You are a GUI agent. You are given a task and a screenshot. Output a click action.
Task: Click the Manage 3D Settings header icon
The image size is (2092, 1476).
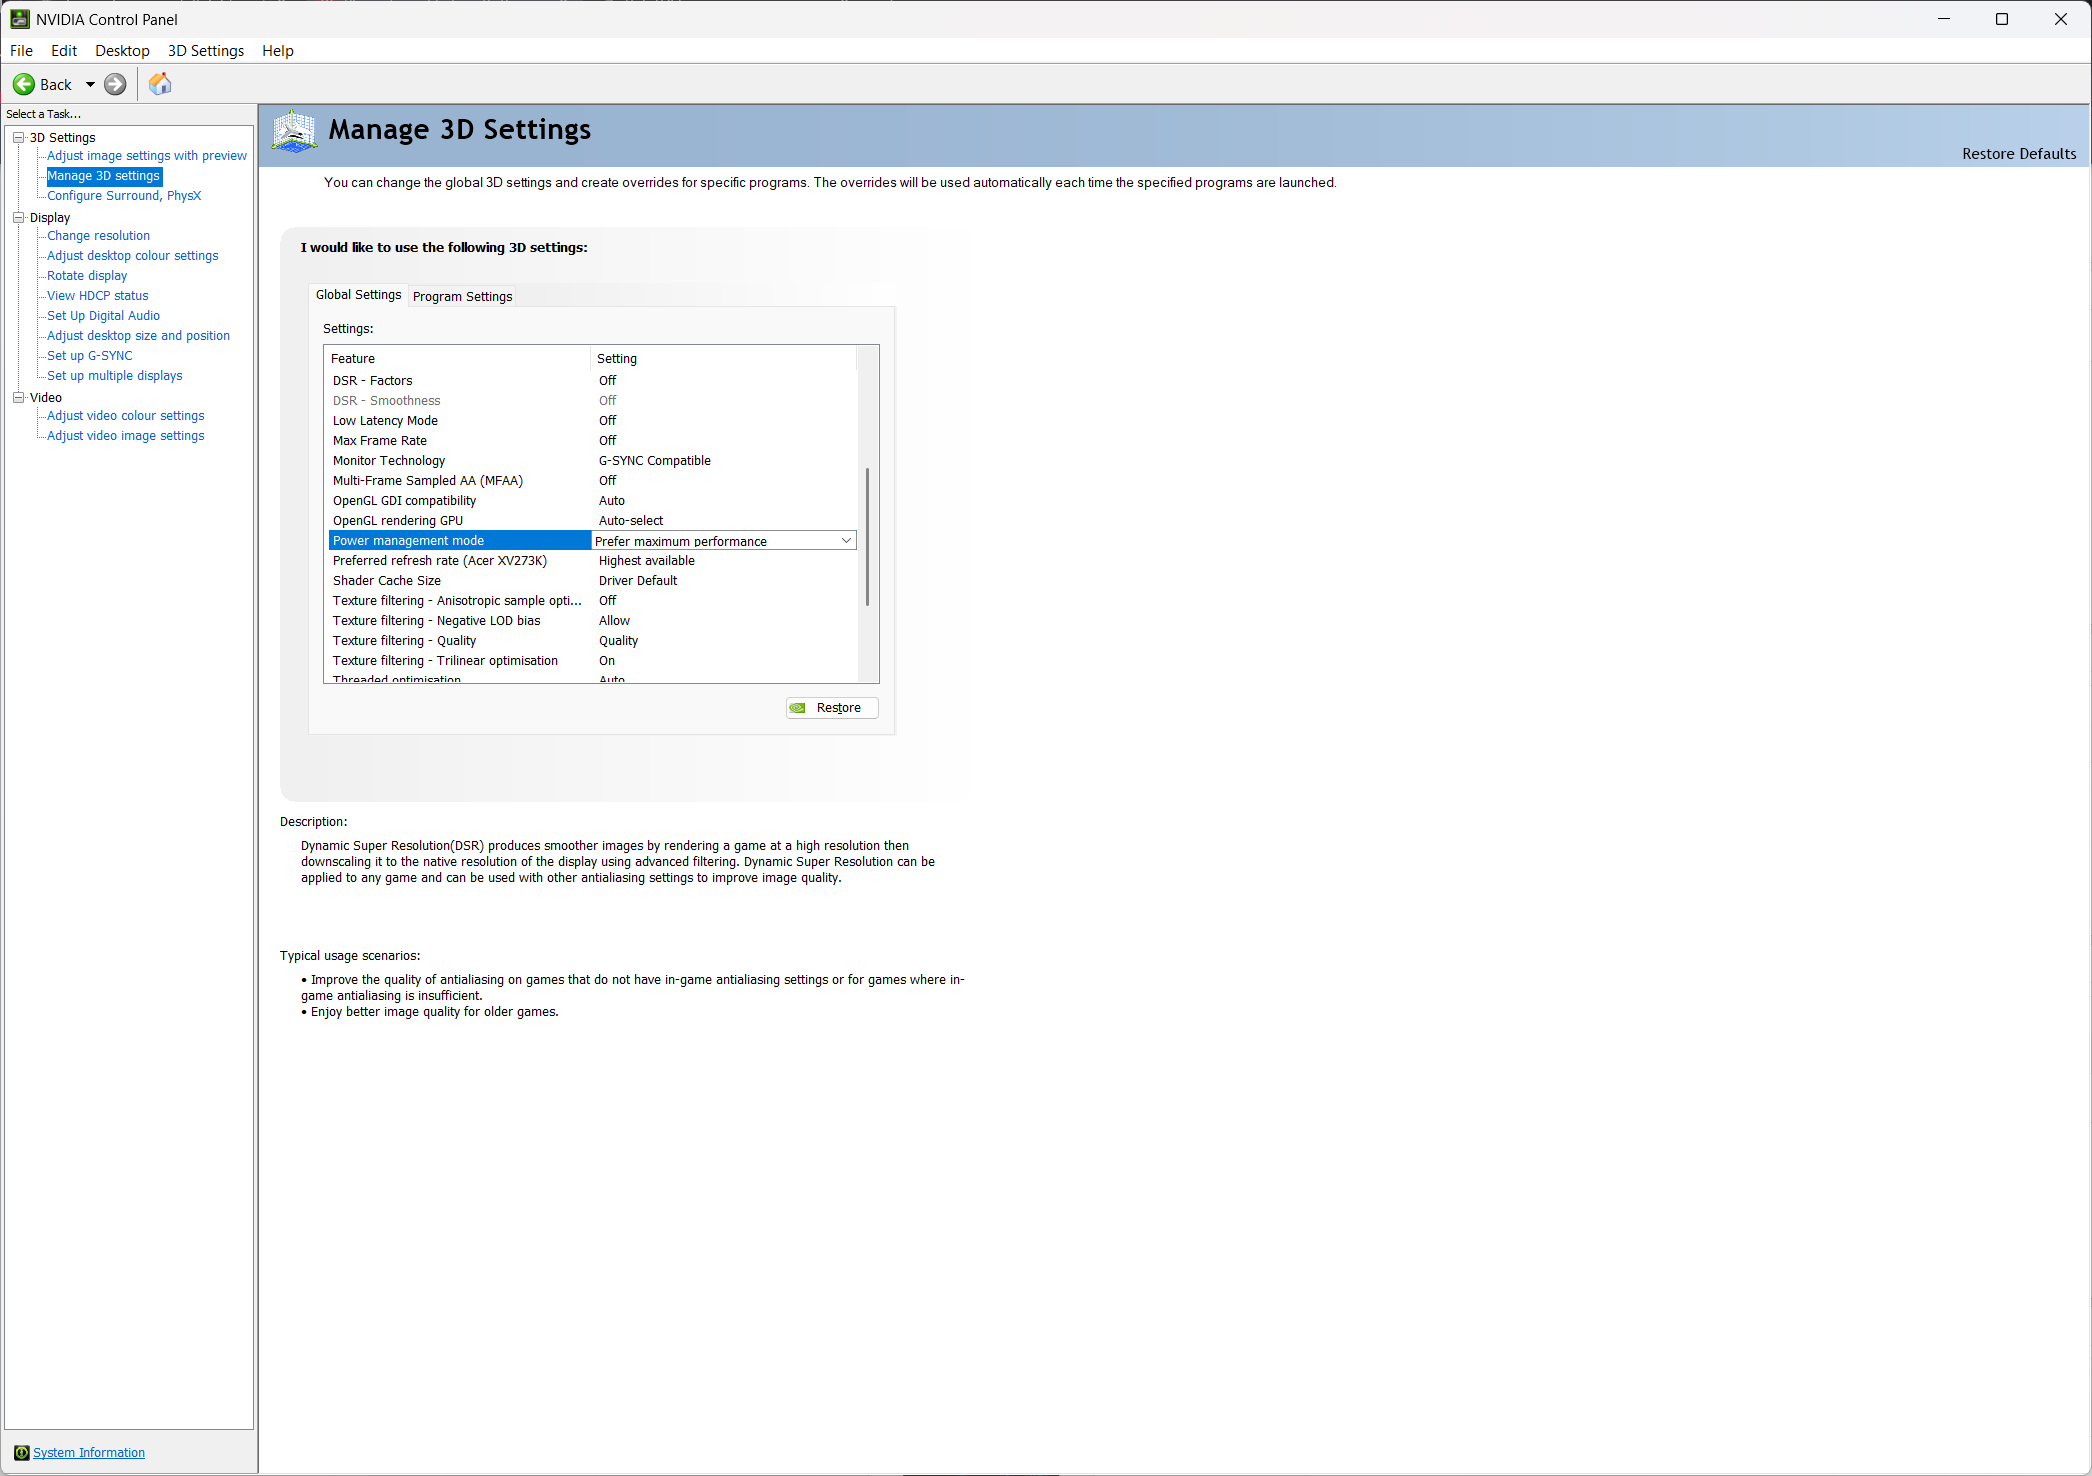[295, 131]
